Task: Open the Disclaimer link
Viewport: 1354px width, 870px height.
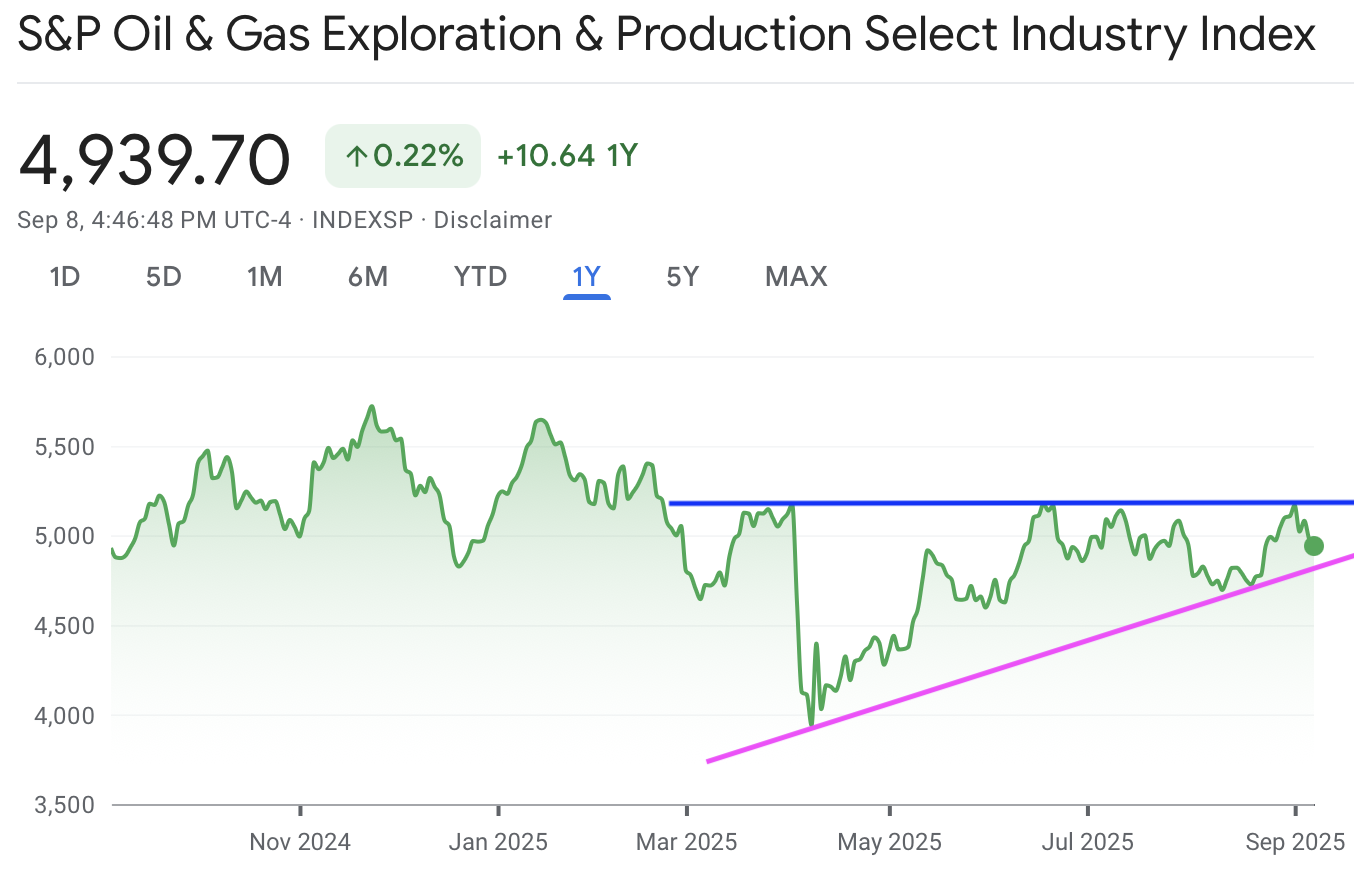Action: [492, 220]
